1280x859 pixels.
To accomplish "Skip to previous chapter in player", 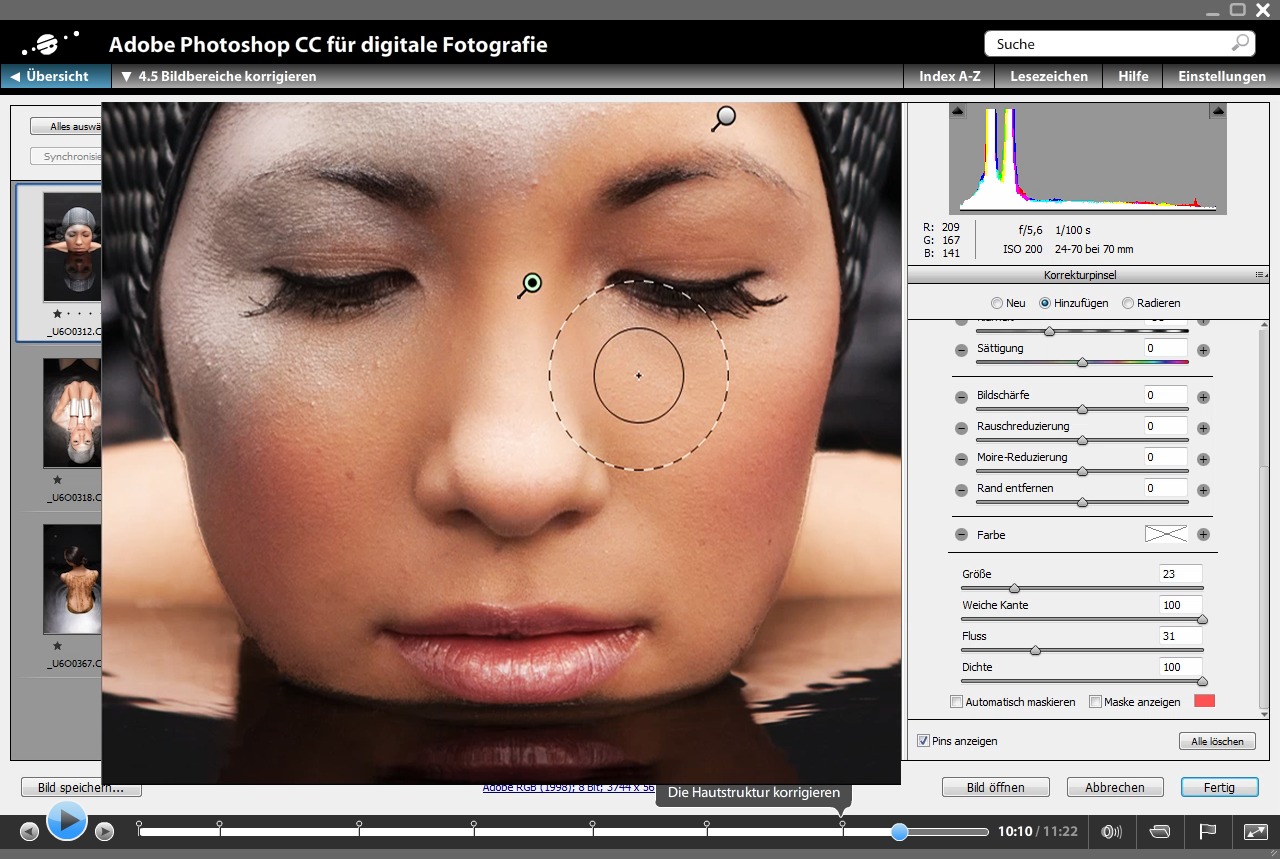I will [29, 831].
